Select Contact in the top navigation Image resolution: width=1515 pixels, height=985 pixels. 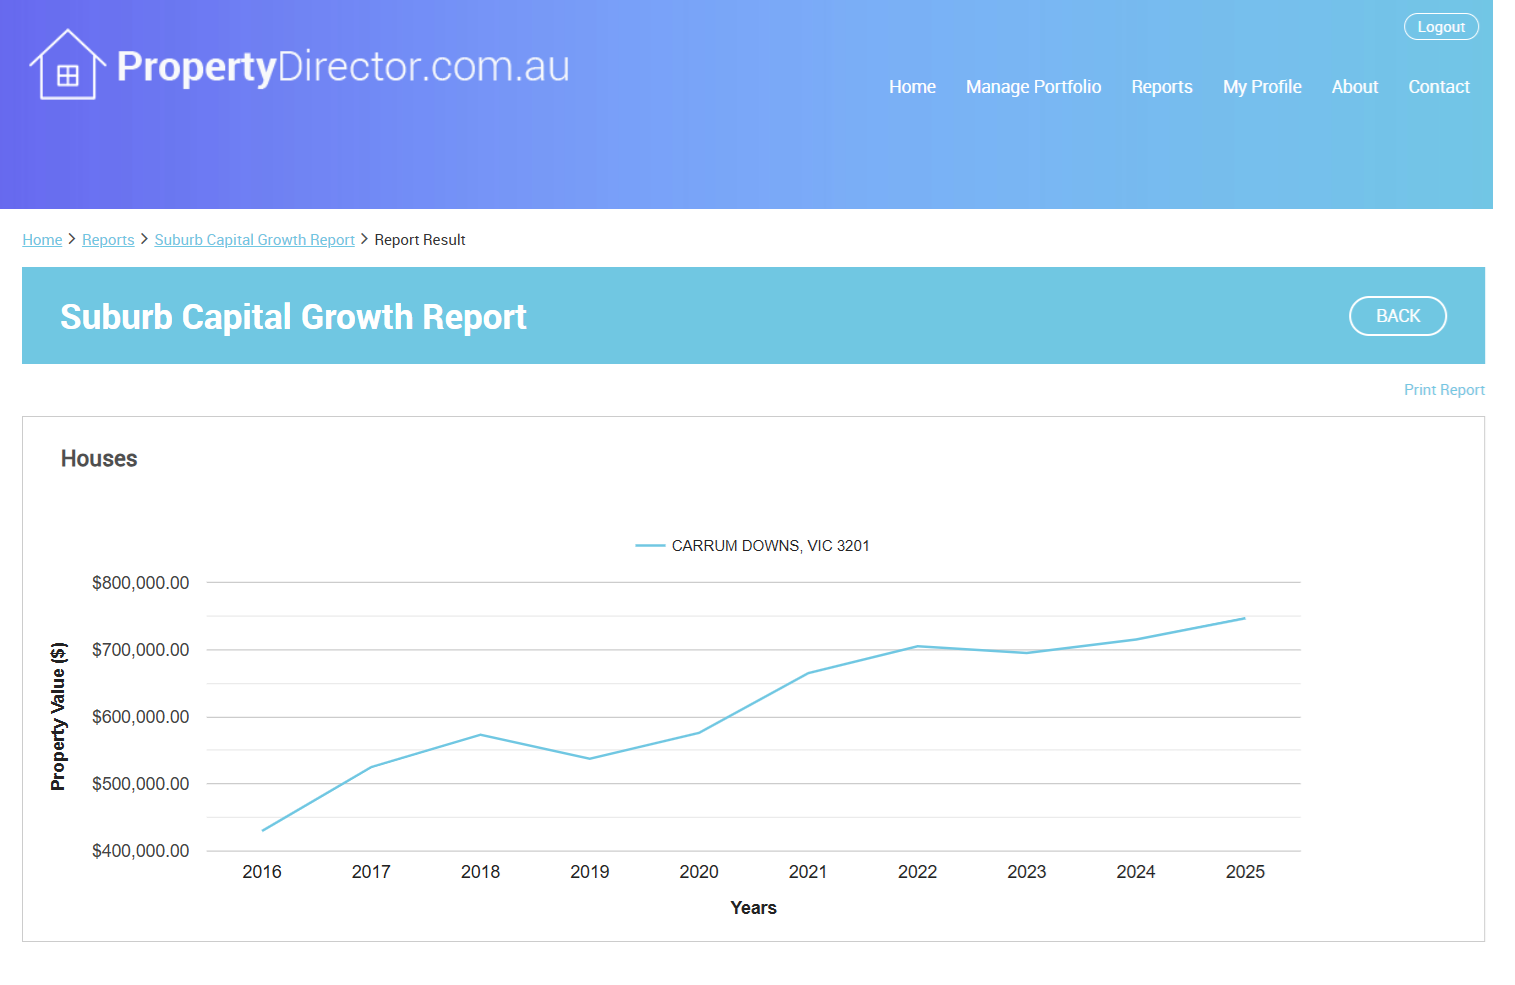pos(1438,87)
